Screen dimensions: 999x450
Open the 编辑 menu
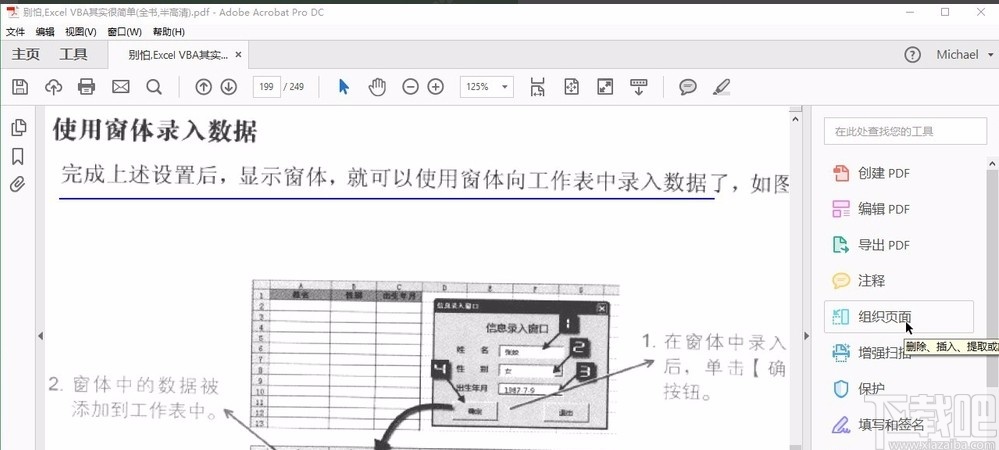pos(45,32)
